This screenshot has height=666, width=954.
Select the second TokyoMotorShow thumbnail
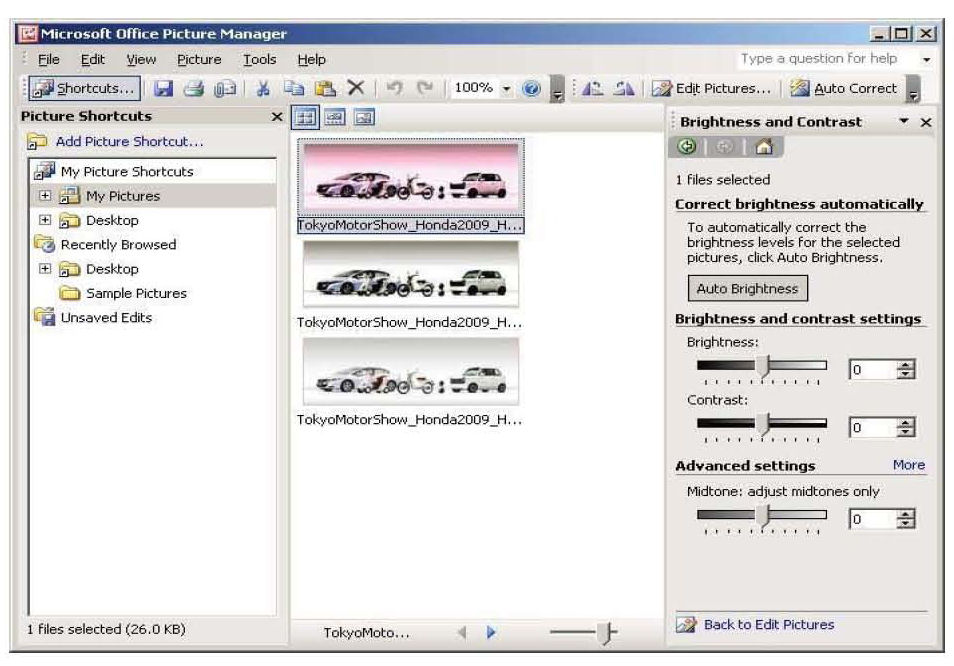pyautogui.click(x=410, y=274)
